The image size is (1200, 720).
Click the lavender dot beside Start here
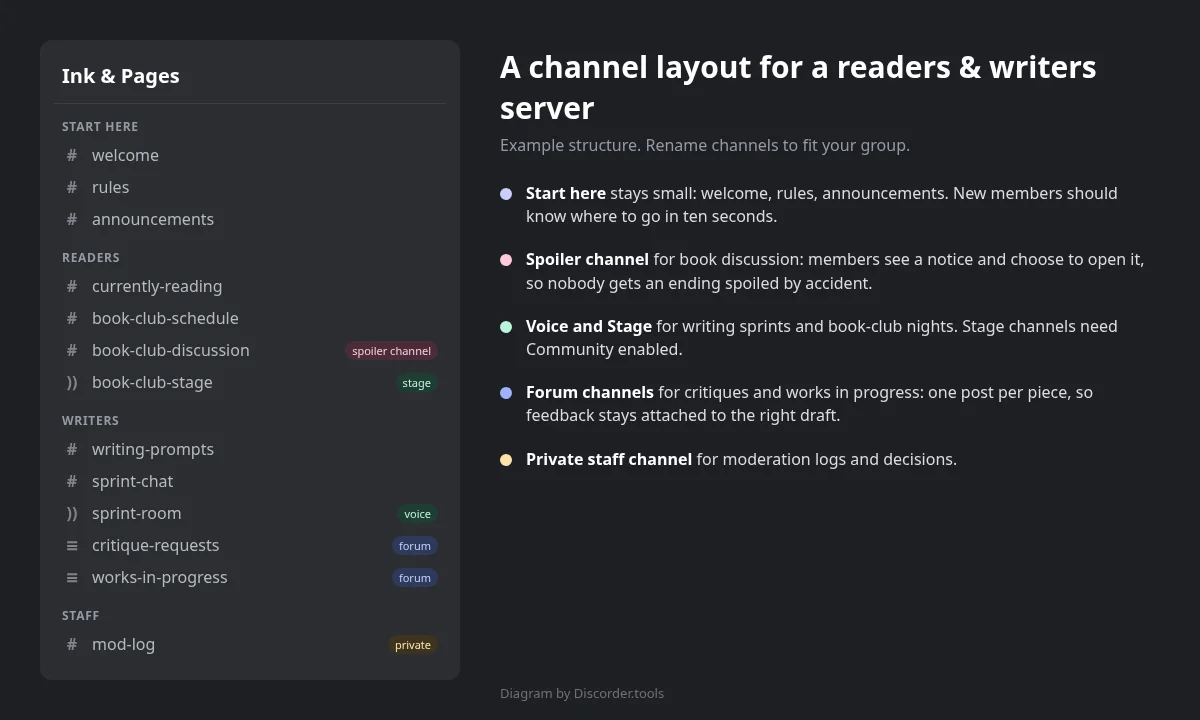pyautogui.click(x=506, y=194)
